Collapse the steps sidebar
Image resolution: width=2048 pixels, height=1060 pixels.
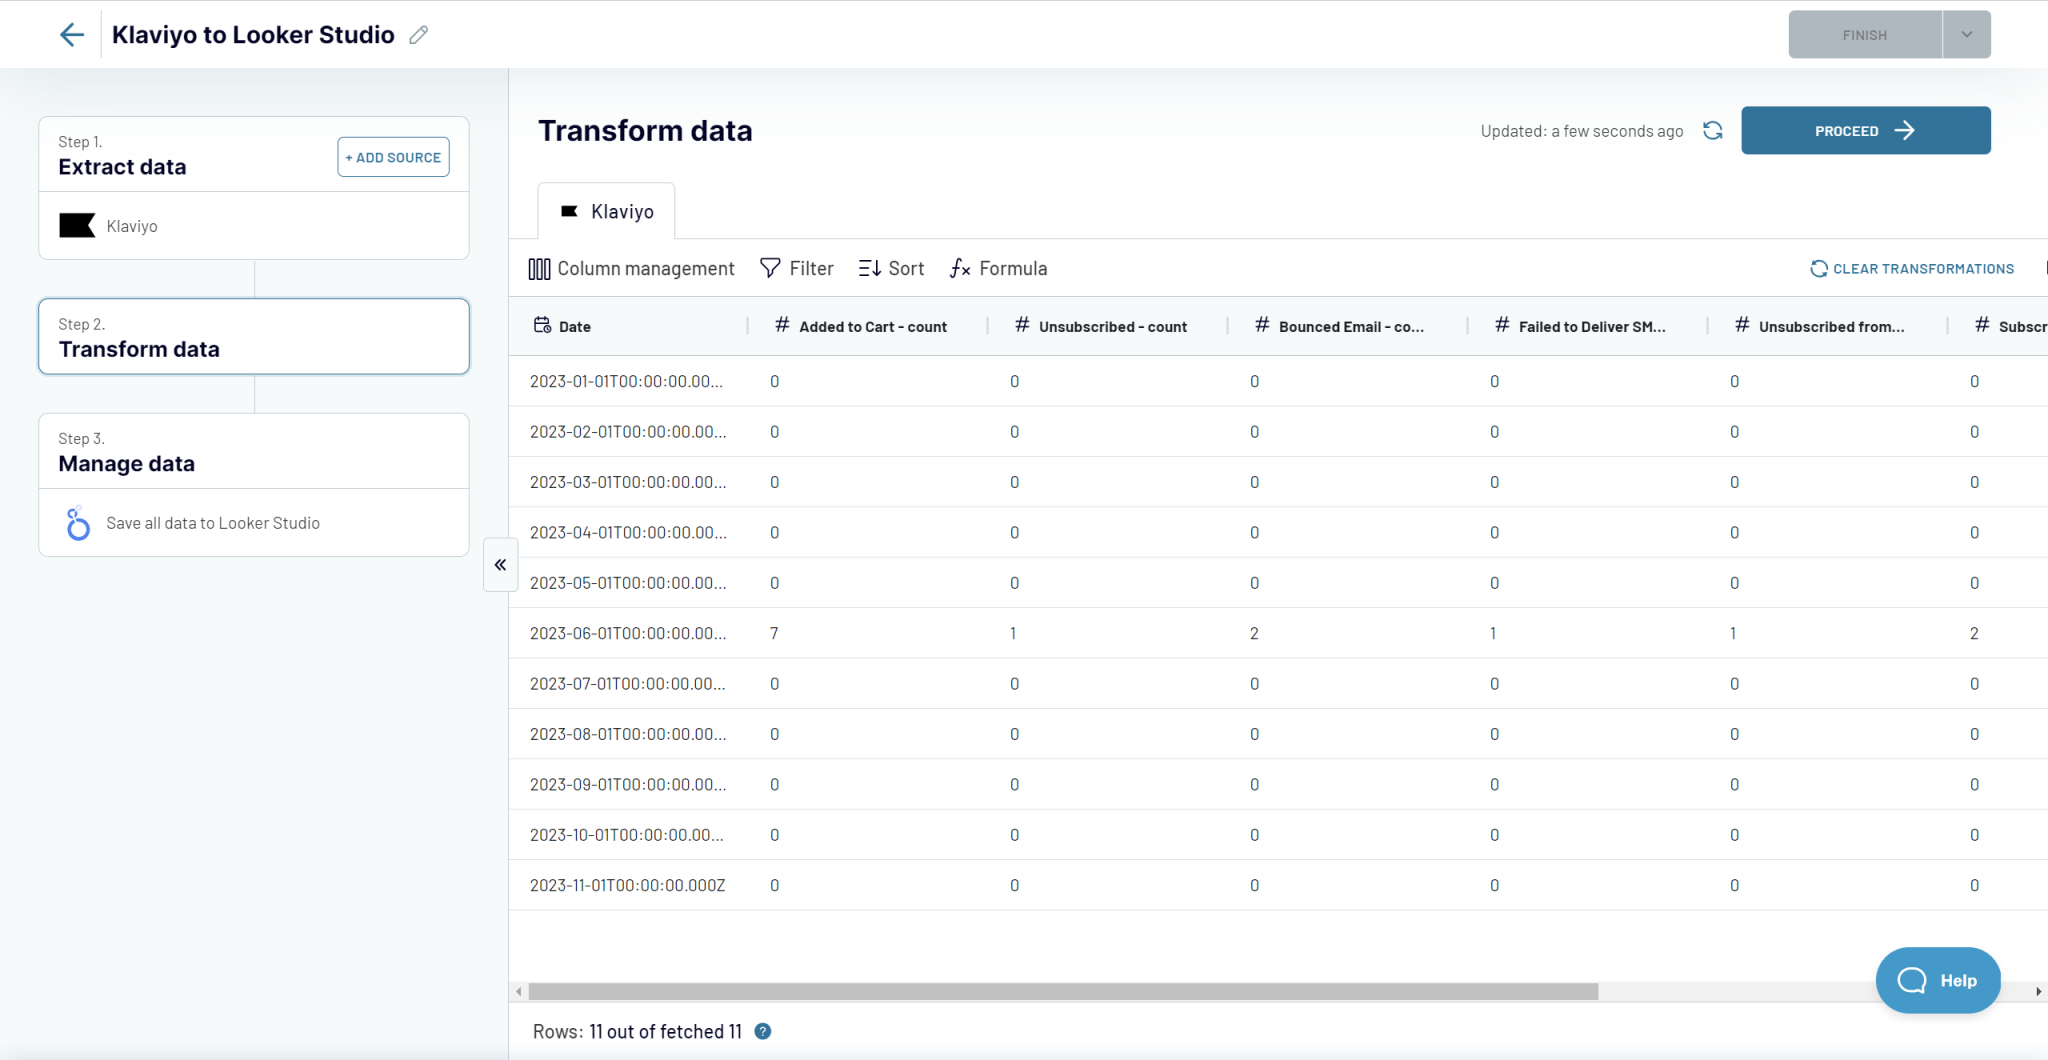(x=500, y=564)
